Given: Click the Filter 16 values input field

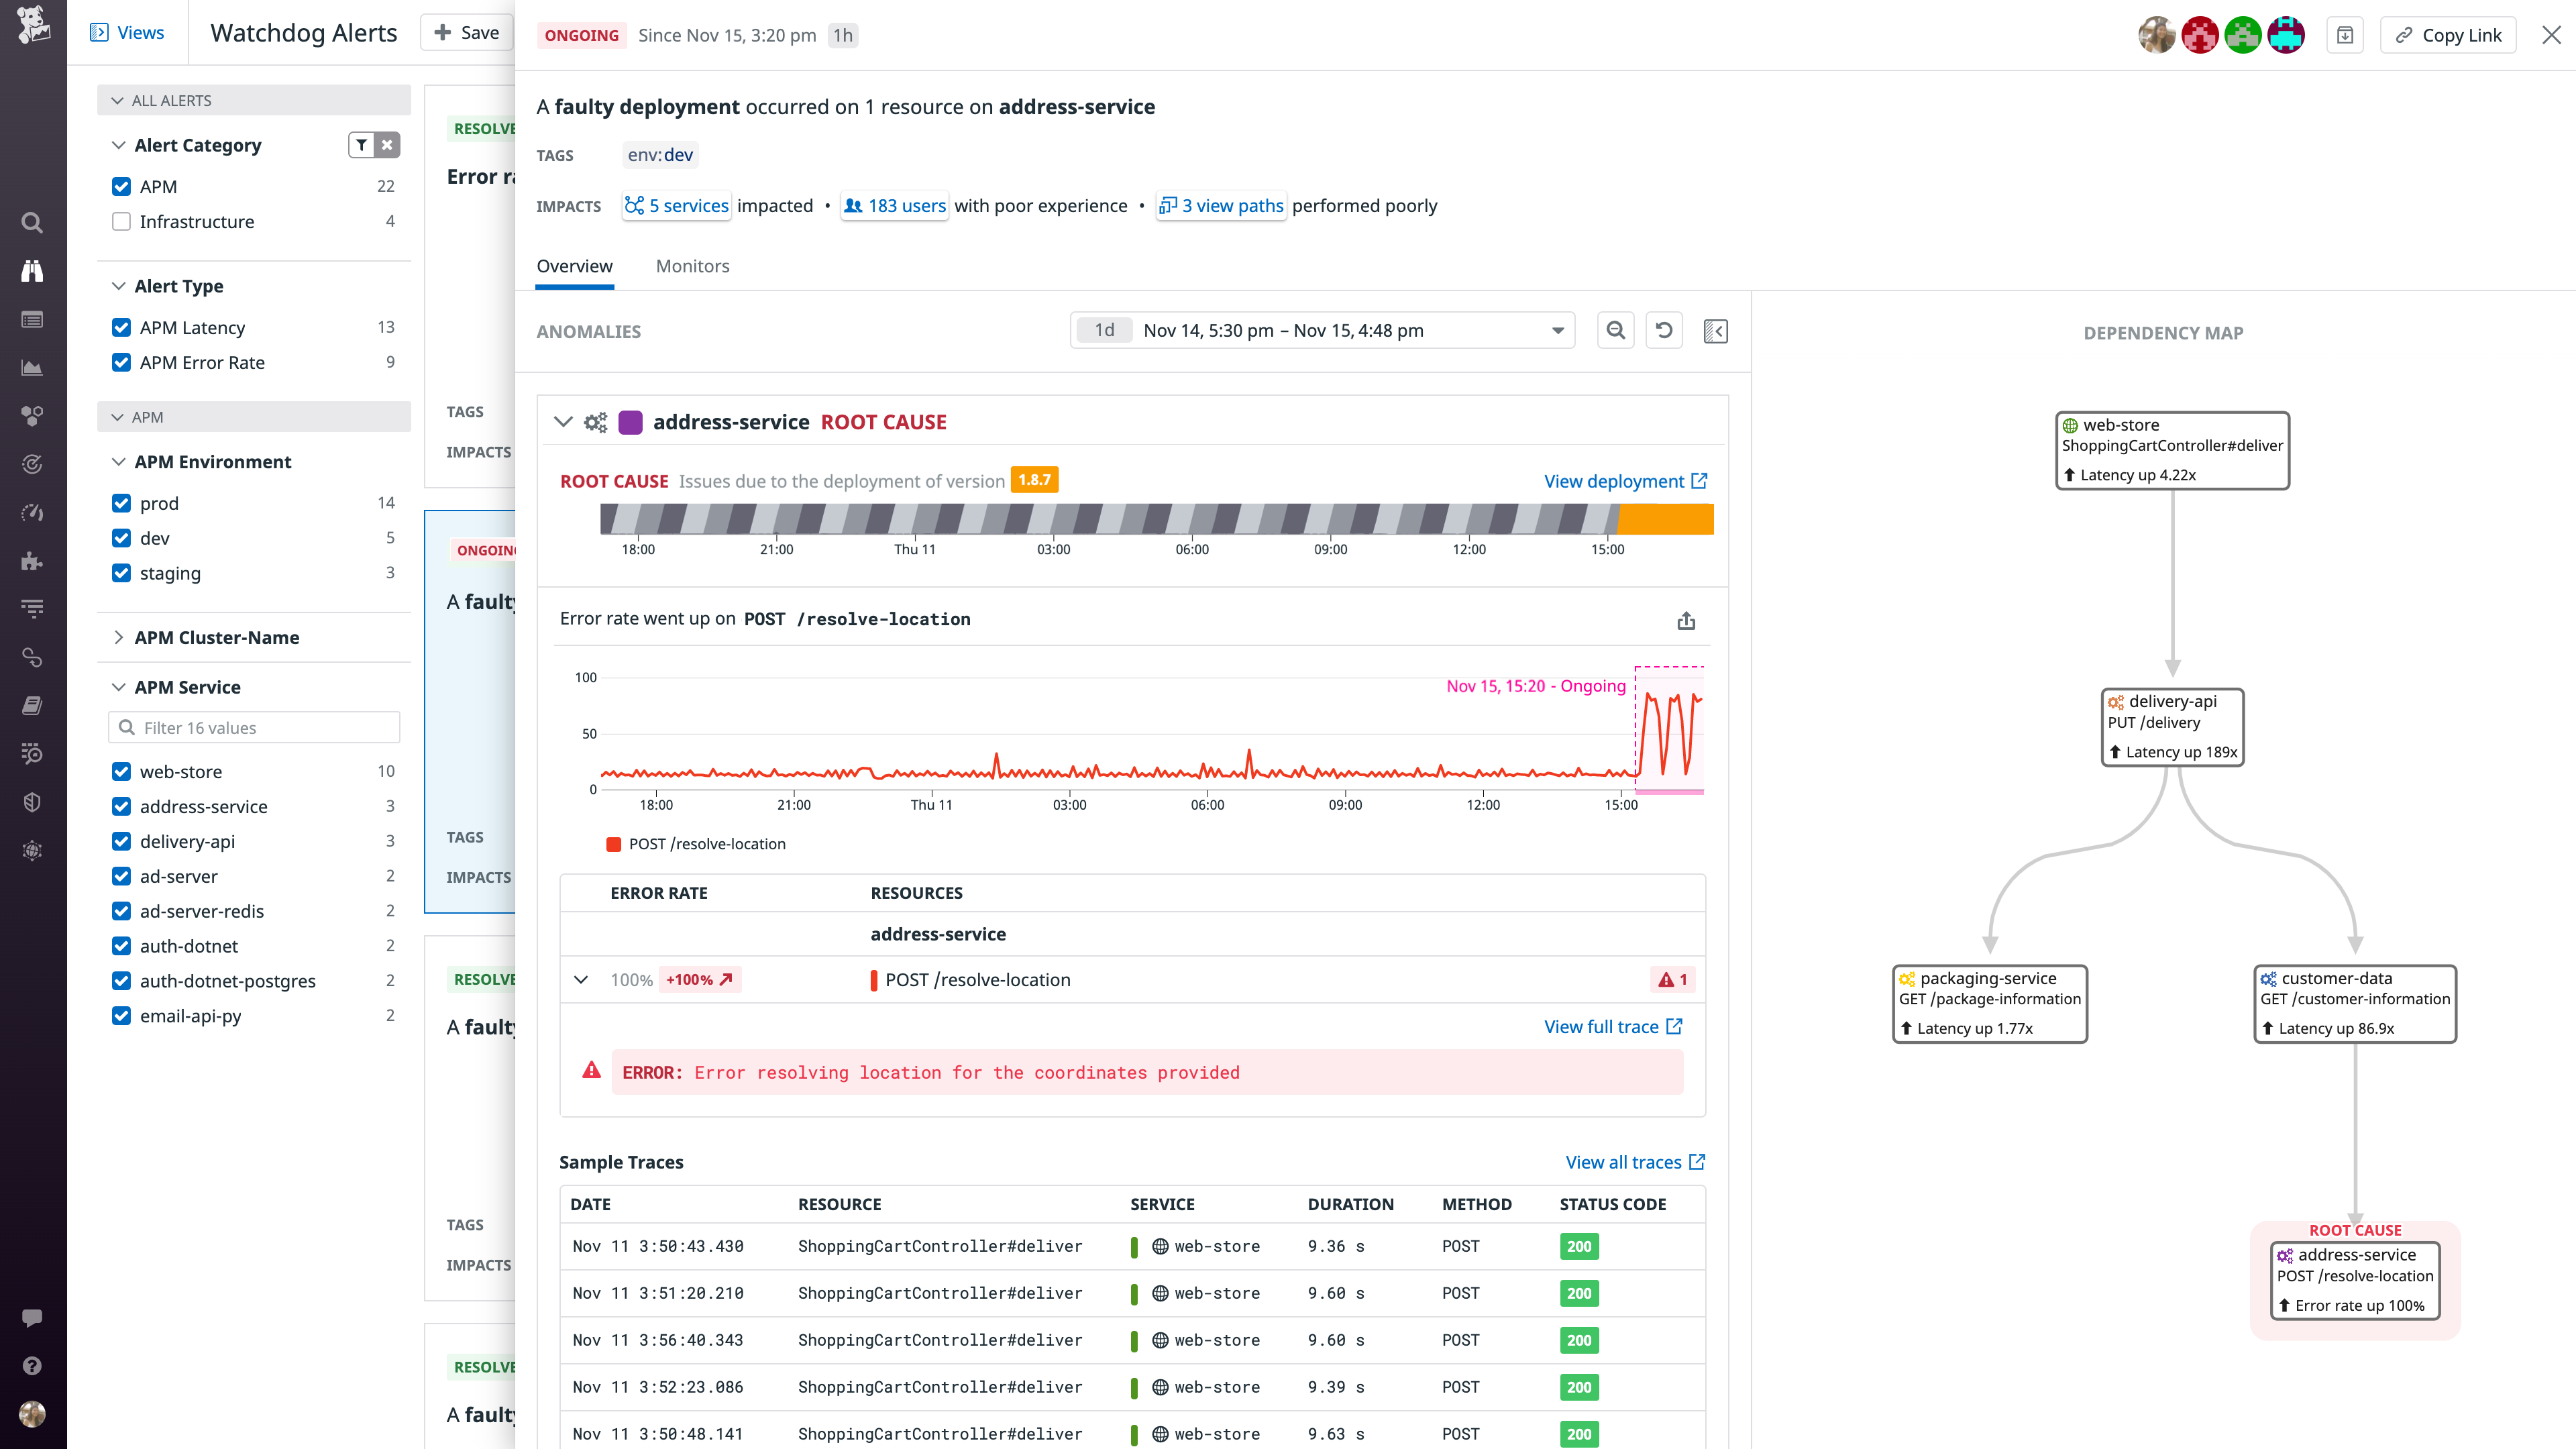Looking at the screenshot, I should coord(253,727).
